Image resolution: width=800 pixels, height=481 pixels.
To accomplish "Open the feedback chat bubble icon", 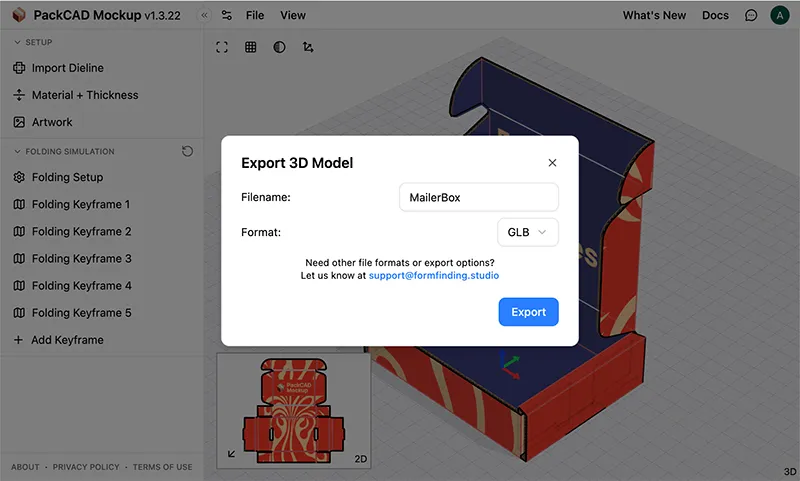I will 751,15.
